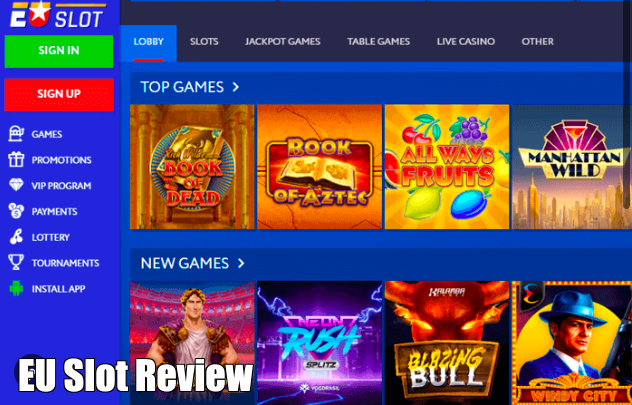632x405 pixels.
Task: Click the coins Payments icon
Action: pos(16,211)
